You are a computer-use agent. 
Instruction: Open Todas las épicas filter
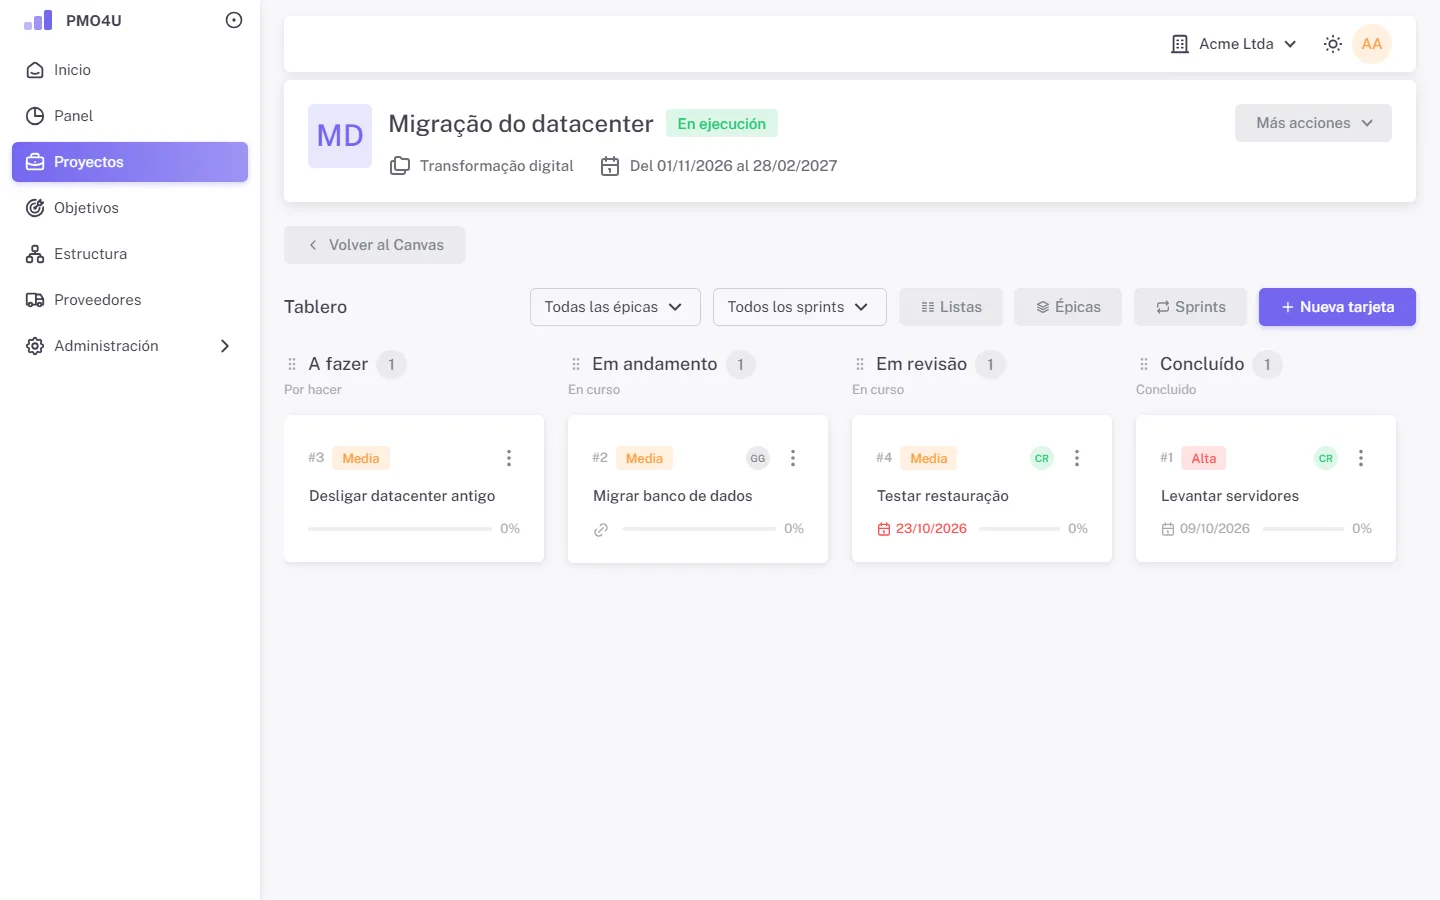tap(615, 307)
